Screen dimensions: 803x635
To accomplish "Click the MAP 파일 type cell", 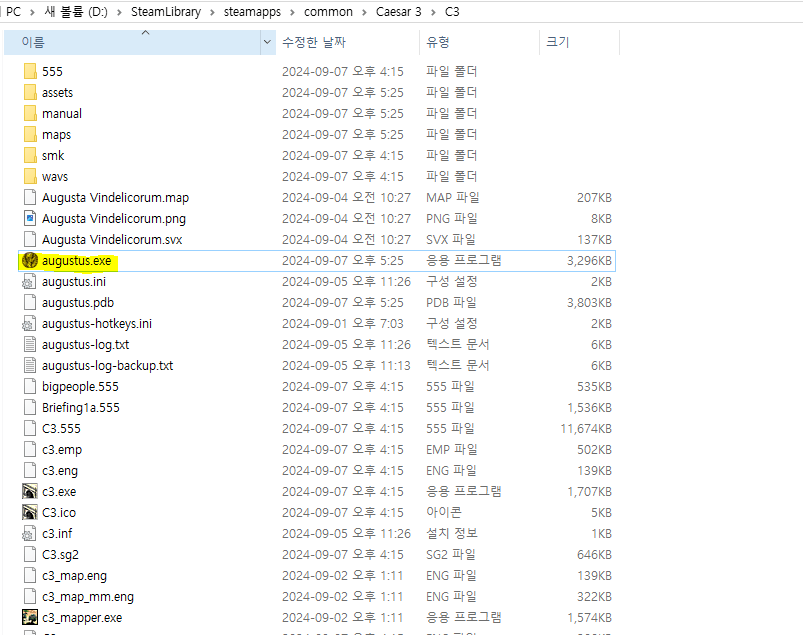I will [x=453, y=197].
